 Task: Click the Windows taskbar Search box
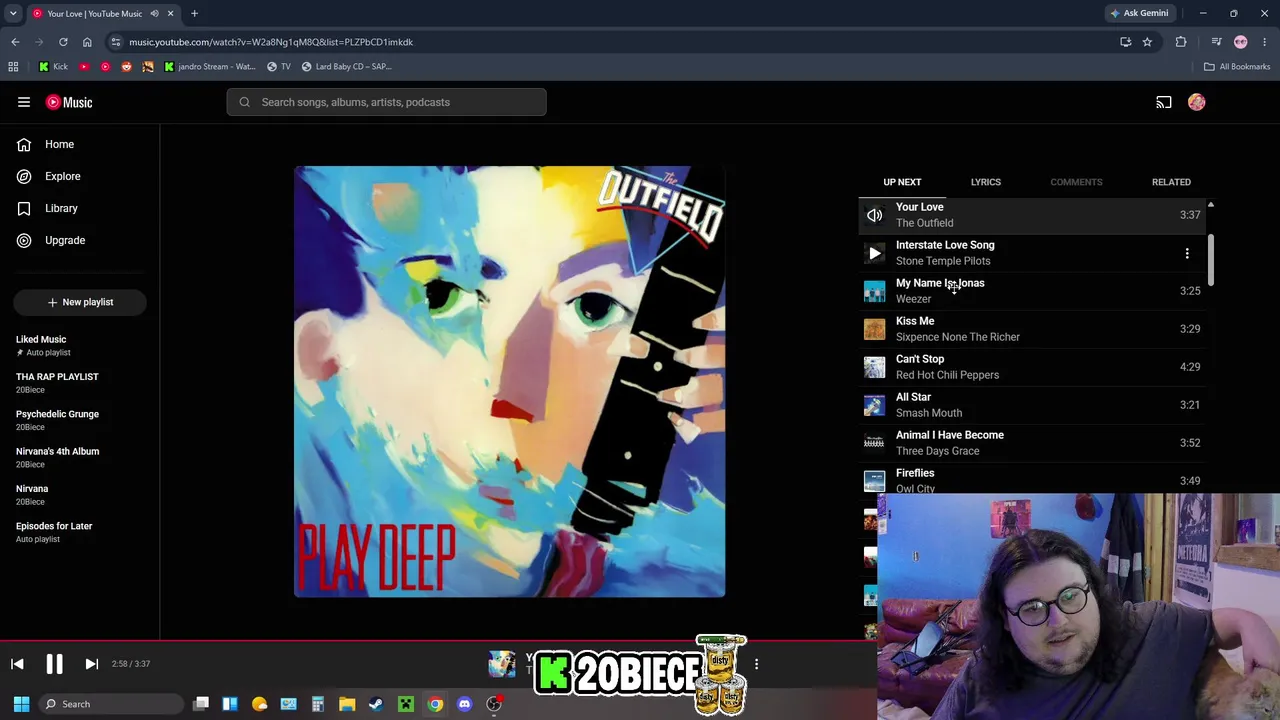[112, 704]
